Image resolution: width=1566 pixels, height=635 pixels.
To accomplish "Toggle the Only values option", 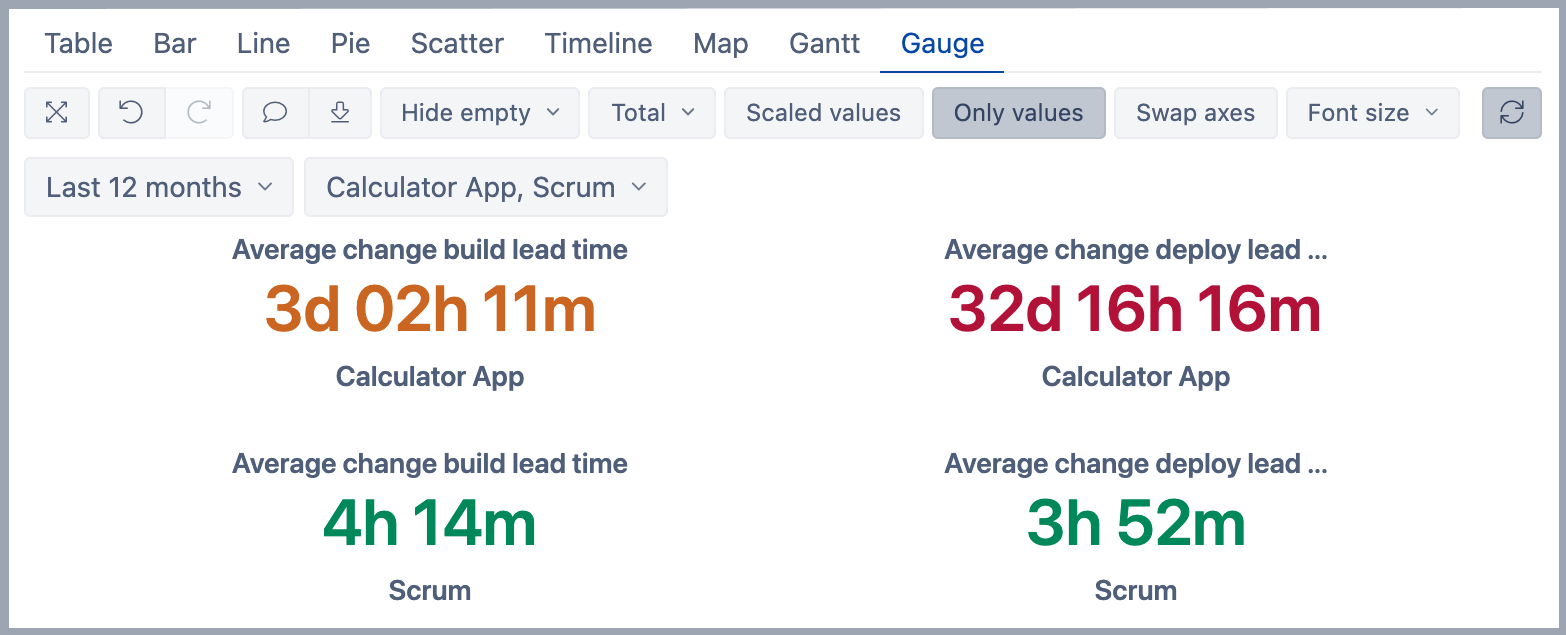I will (x=1018, y=113).
